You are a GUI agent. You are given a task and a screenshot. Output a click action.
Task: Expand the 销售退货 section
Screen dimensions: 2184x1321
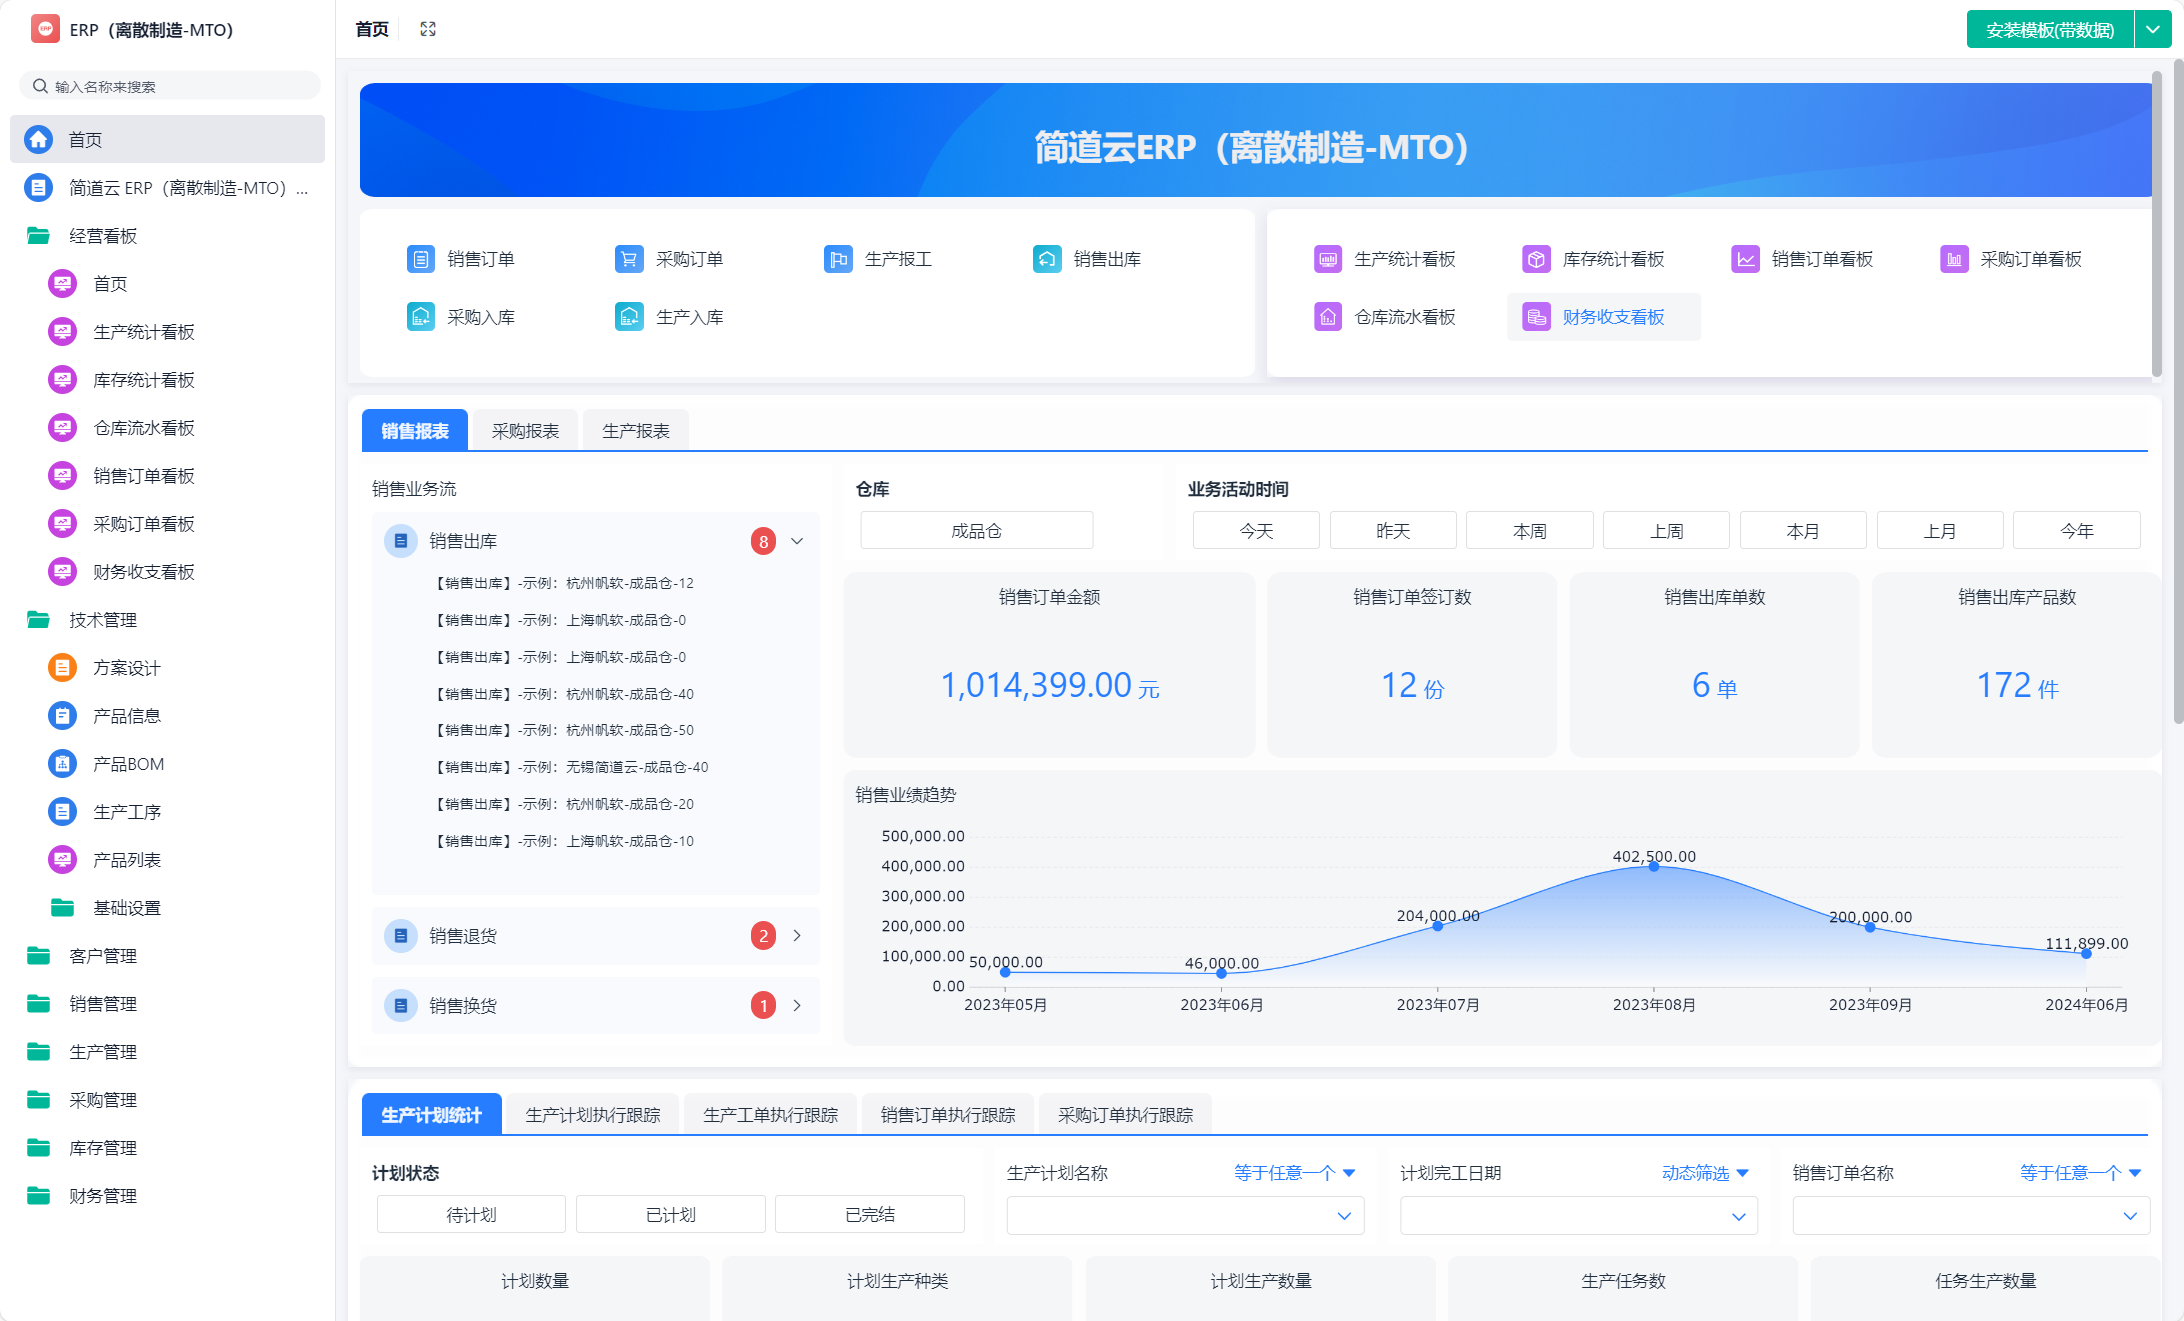tap(797, 936)
